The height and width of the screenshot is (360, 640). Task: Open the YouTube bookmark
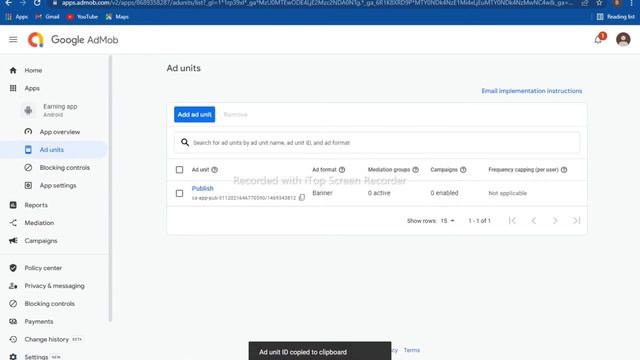click(82, 17)
